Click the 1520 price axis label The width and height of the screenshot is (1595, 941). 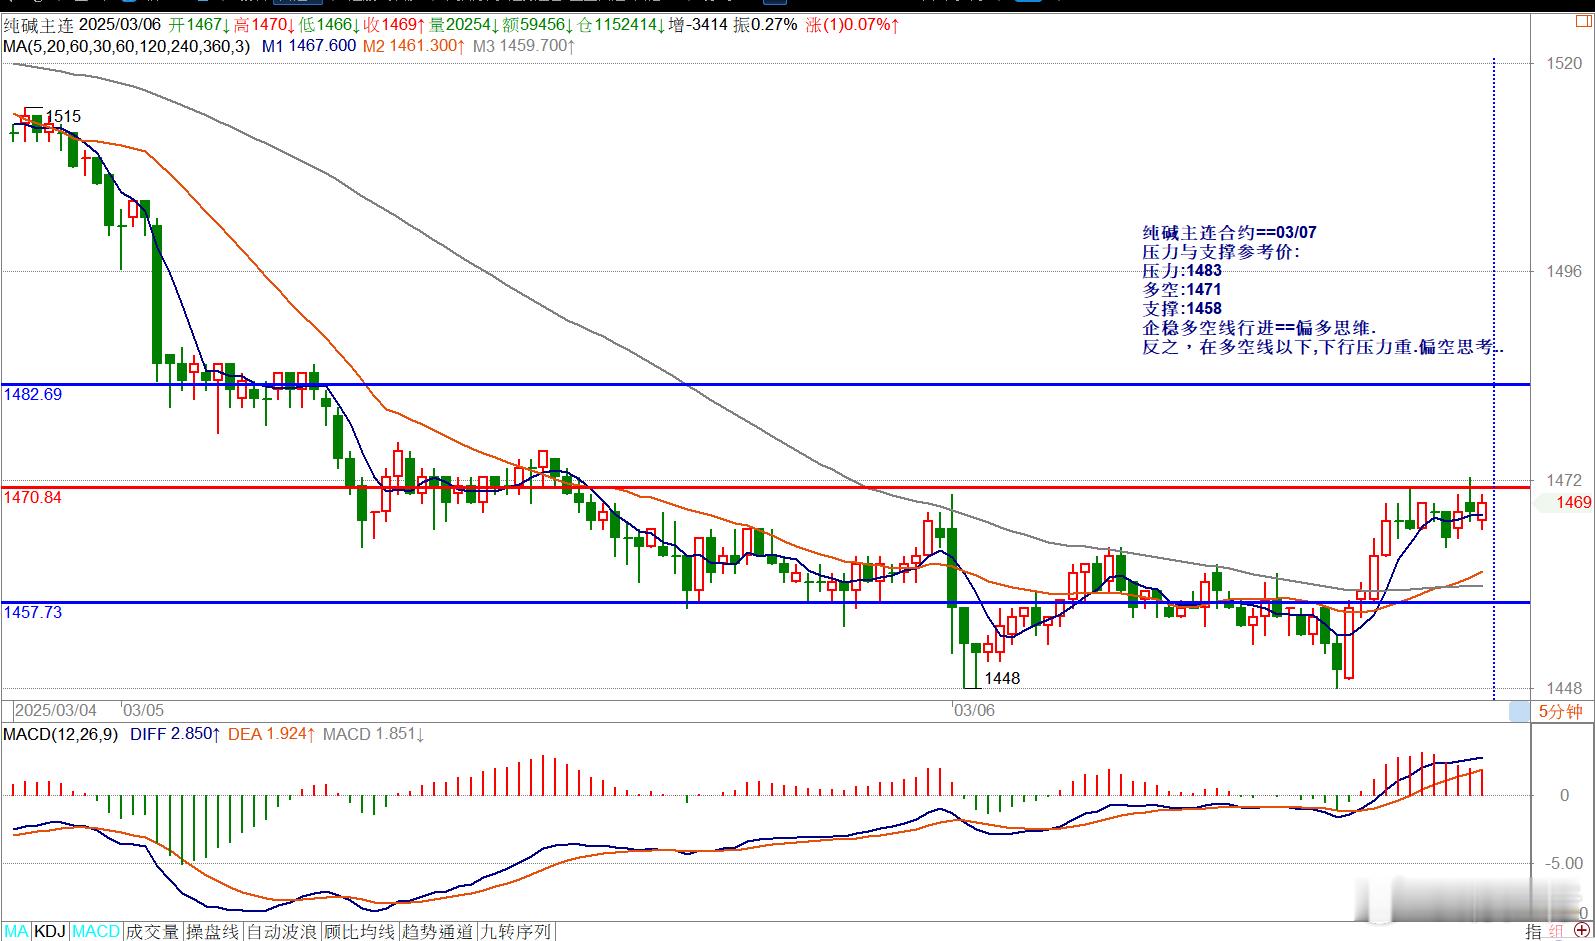[x=1564, y=63]
